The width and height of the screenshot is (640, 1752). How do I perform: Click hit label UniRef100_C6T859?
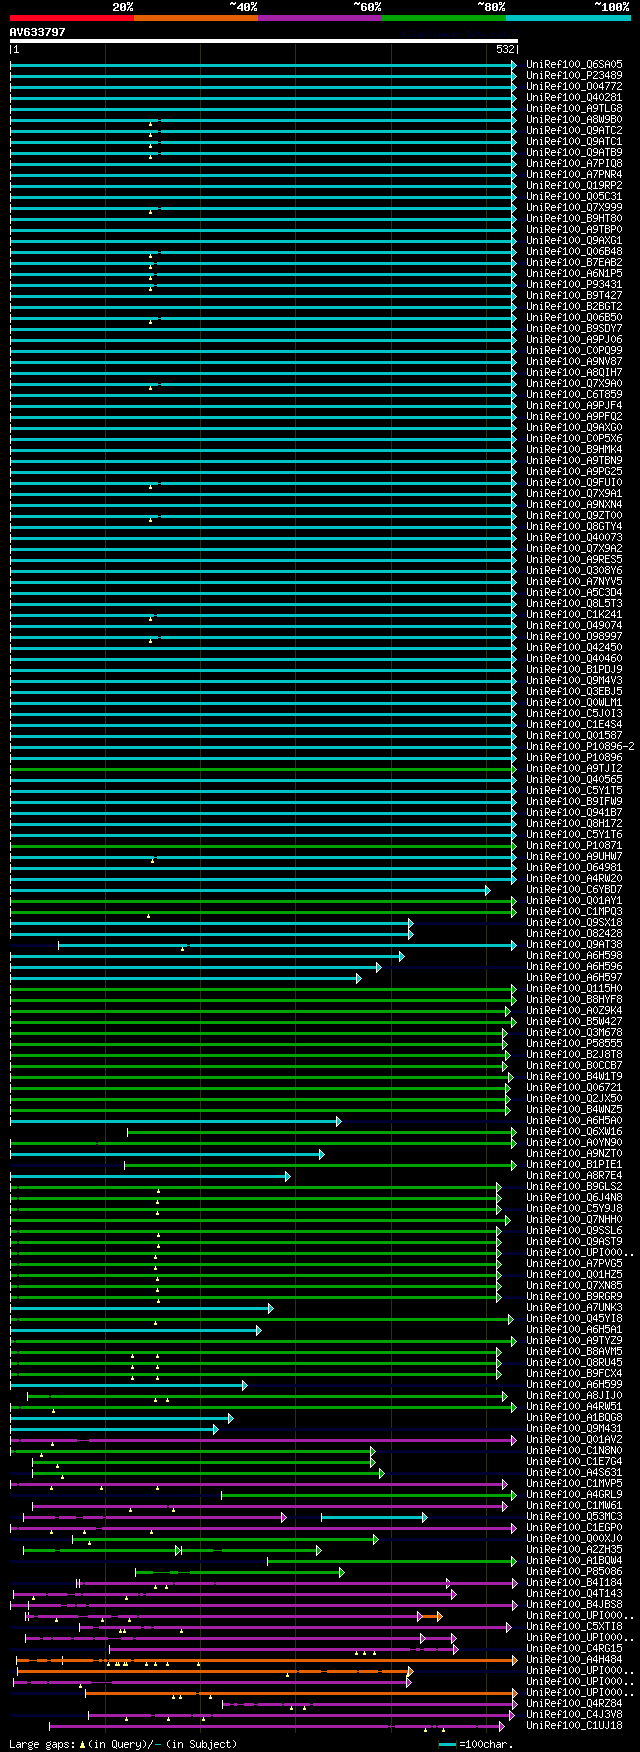tap(574, 394)
